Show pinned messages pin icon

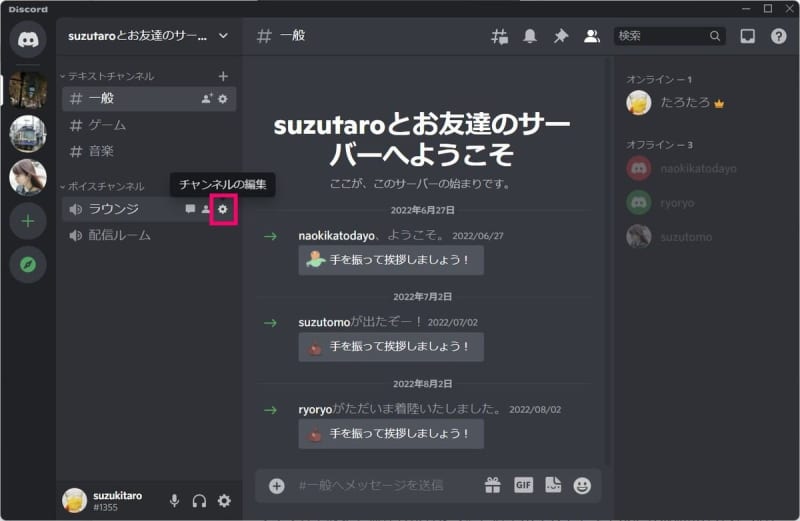560,36
